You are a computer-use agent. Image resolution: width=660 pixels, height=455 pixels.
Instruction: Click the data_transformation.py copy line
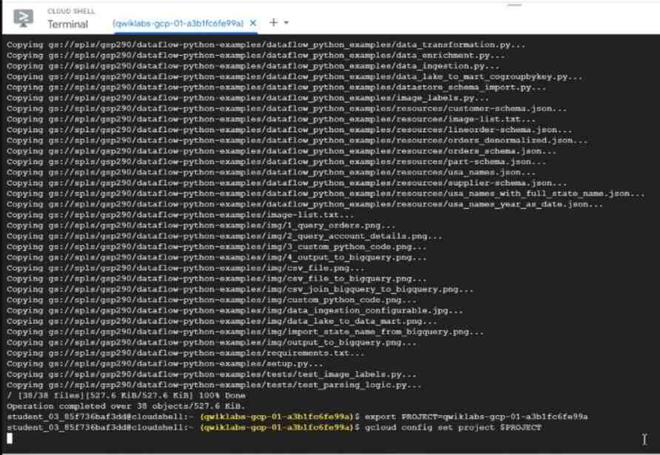(x=266, y=45)
